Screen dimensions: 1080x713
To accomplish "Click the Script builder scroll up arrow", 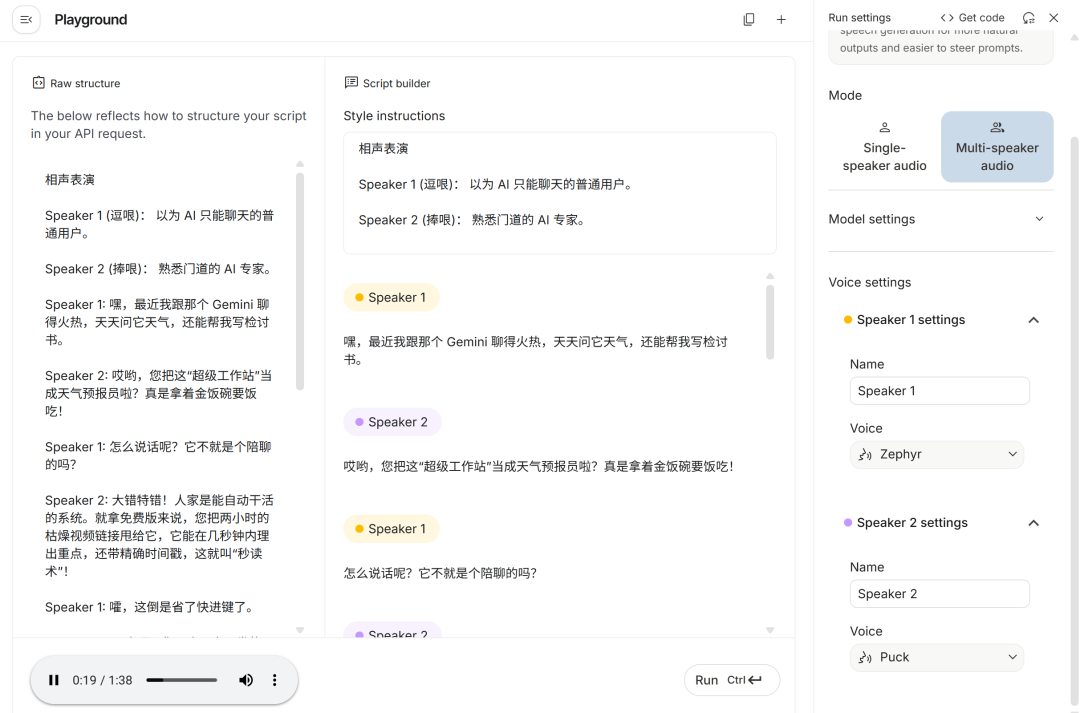I will (x=770, y=276).
